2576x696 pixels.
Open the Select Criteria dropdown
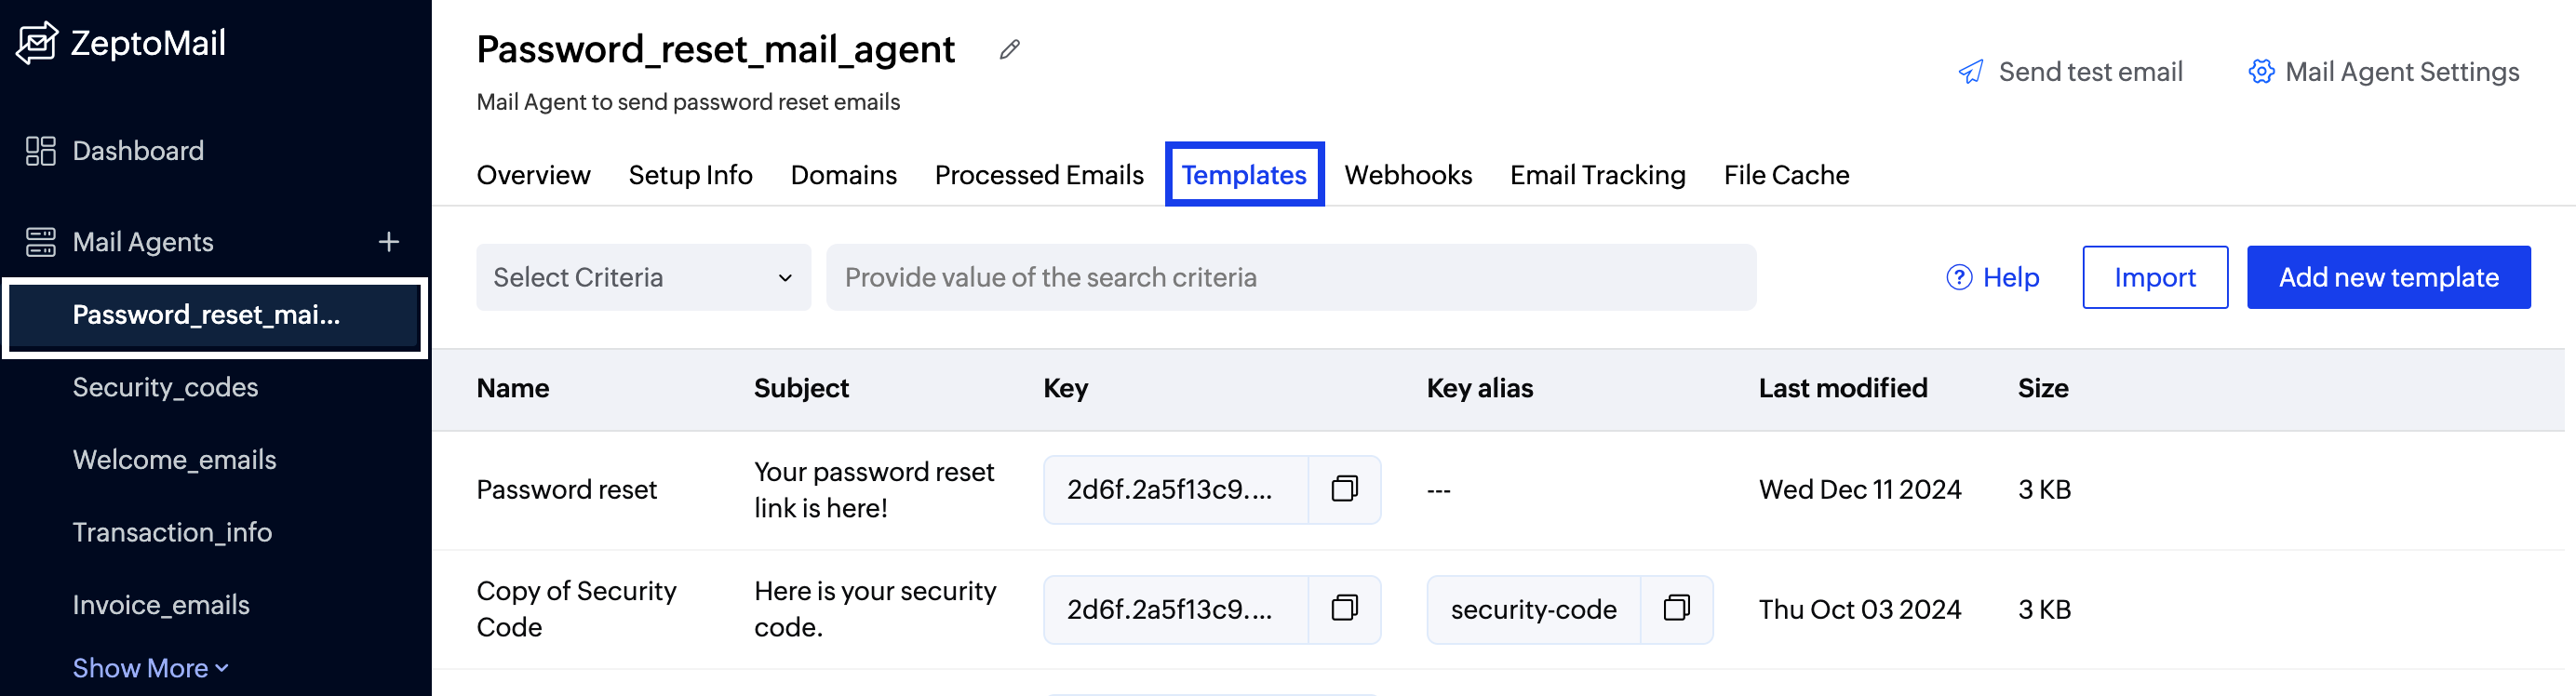click(643, 277)
